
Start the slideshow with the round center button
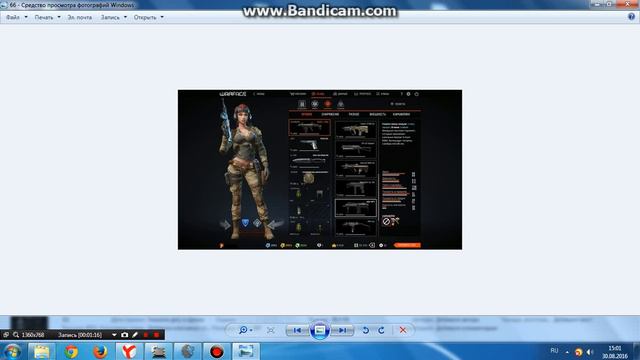tap(320, 330)
